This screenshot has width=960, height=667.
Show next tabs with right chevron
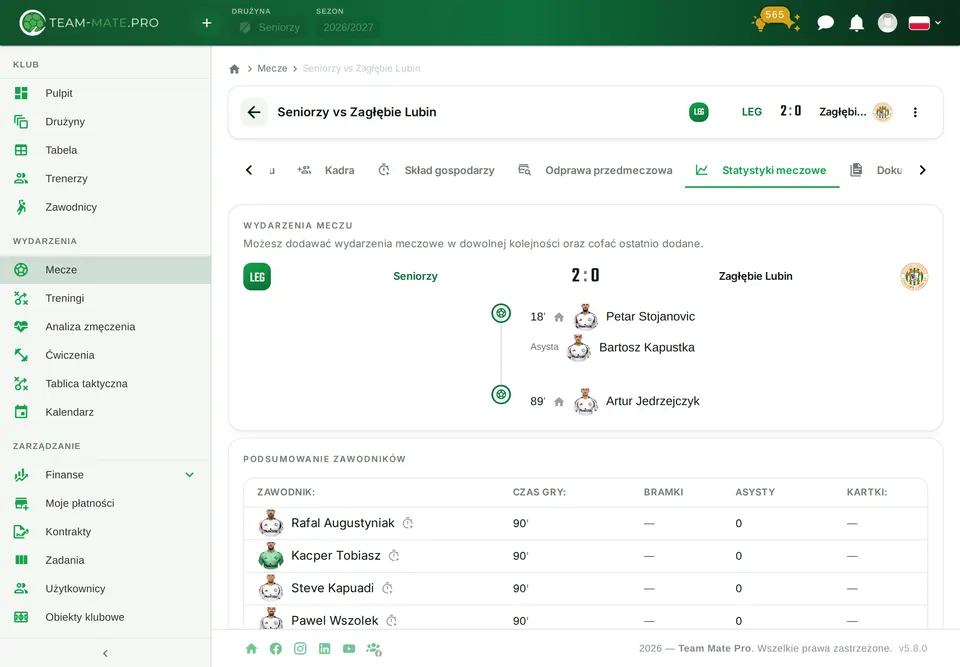pyautogui.click(x=923, y=170)
